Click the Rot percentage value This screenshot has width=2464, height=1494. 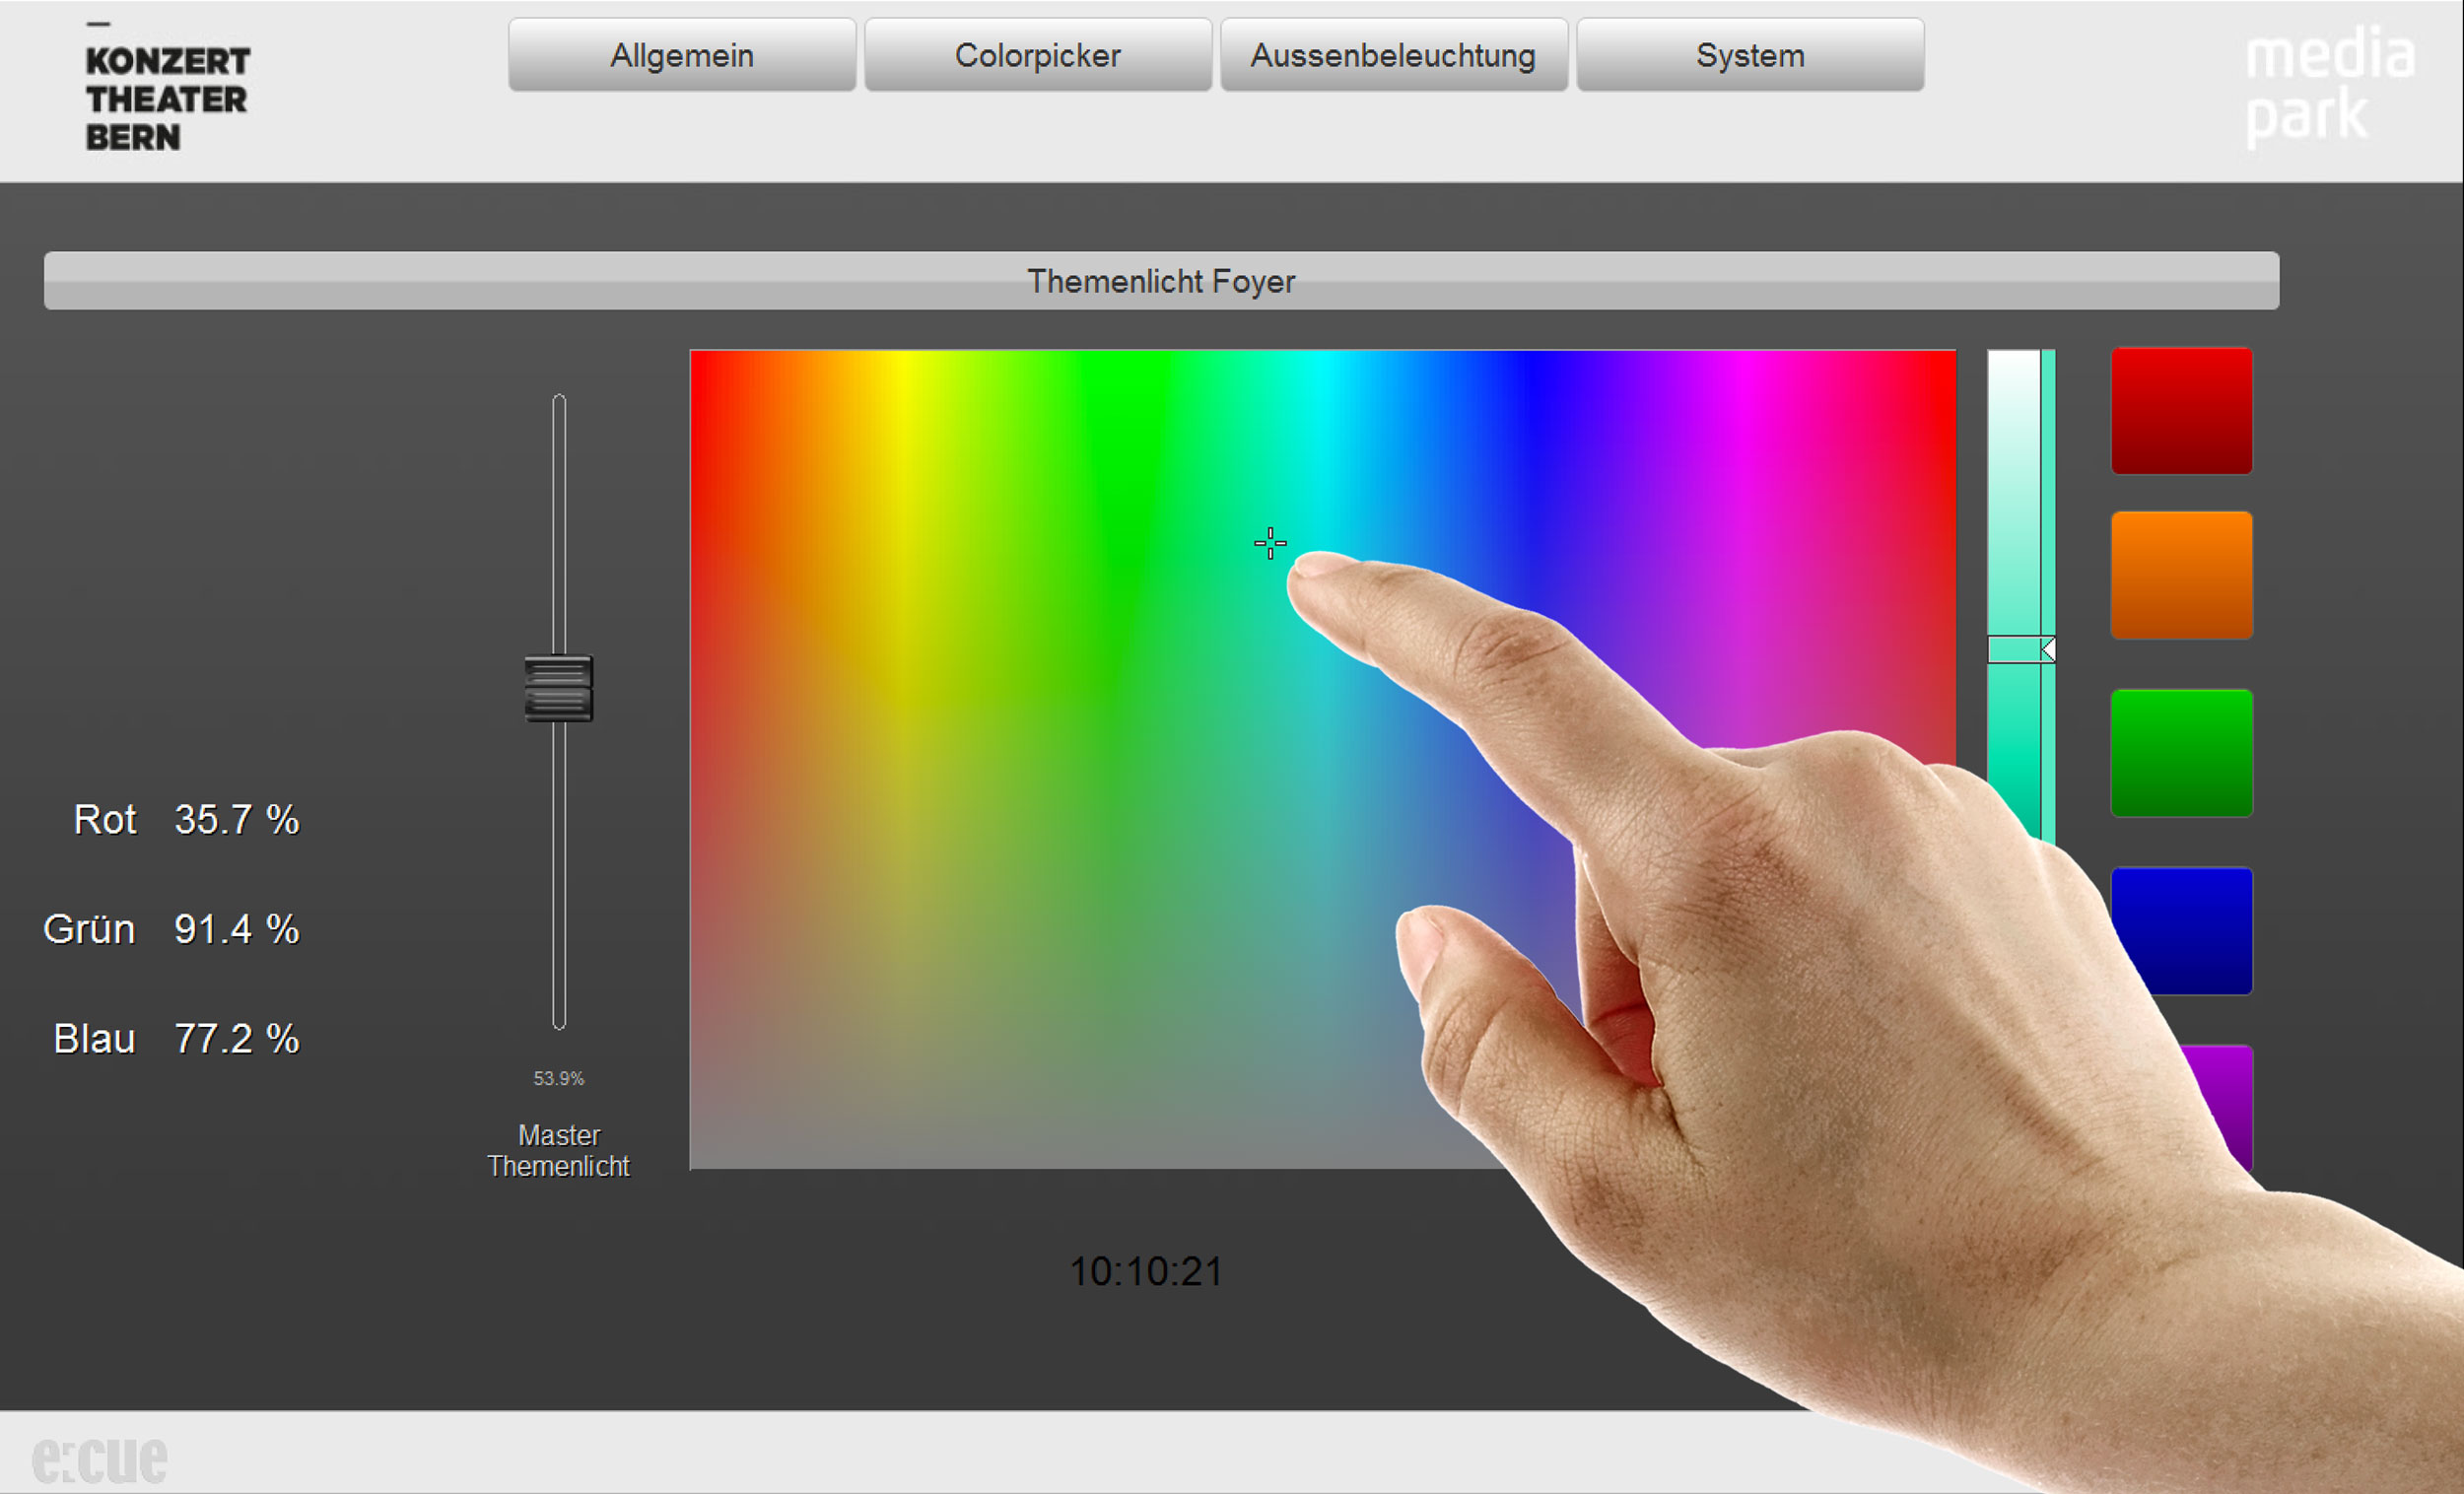[x=236, y=820]
